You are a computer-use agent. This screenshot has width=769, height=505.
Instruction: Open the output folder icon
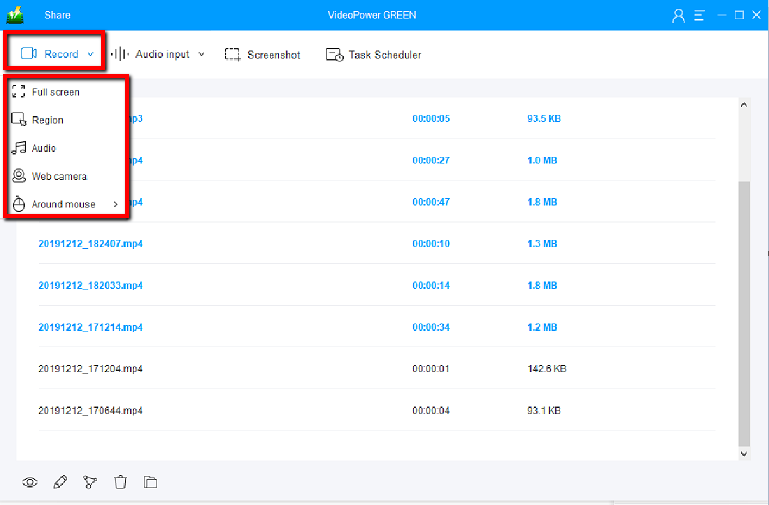(x=150, y=482)
